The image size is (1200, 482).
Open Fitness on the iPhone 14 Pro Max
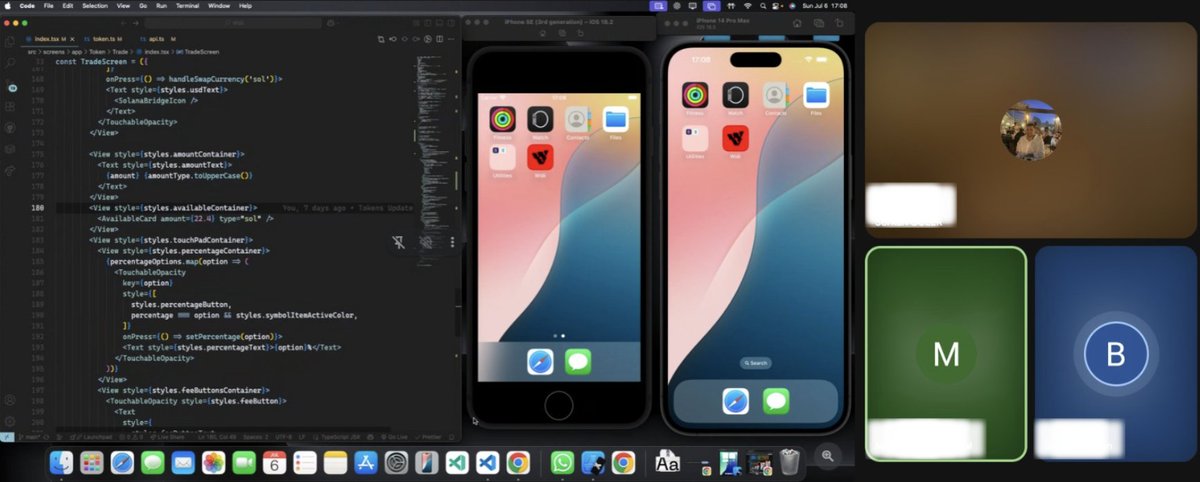[x=695, y=95]
